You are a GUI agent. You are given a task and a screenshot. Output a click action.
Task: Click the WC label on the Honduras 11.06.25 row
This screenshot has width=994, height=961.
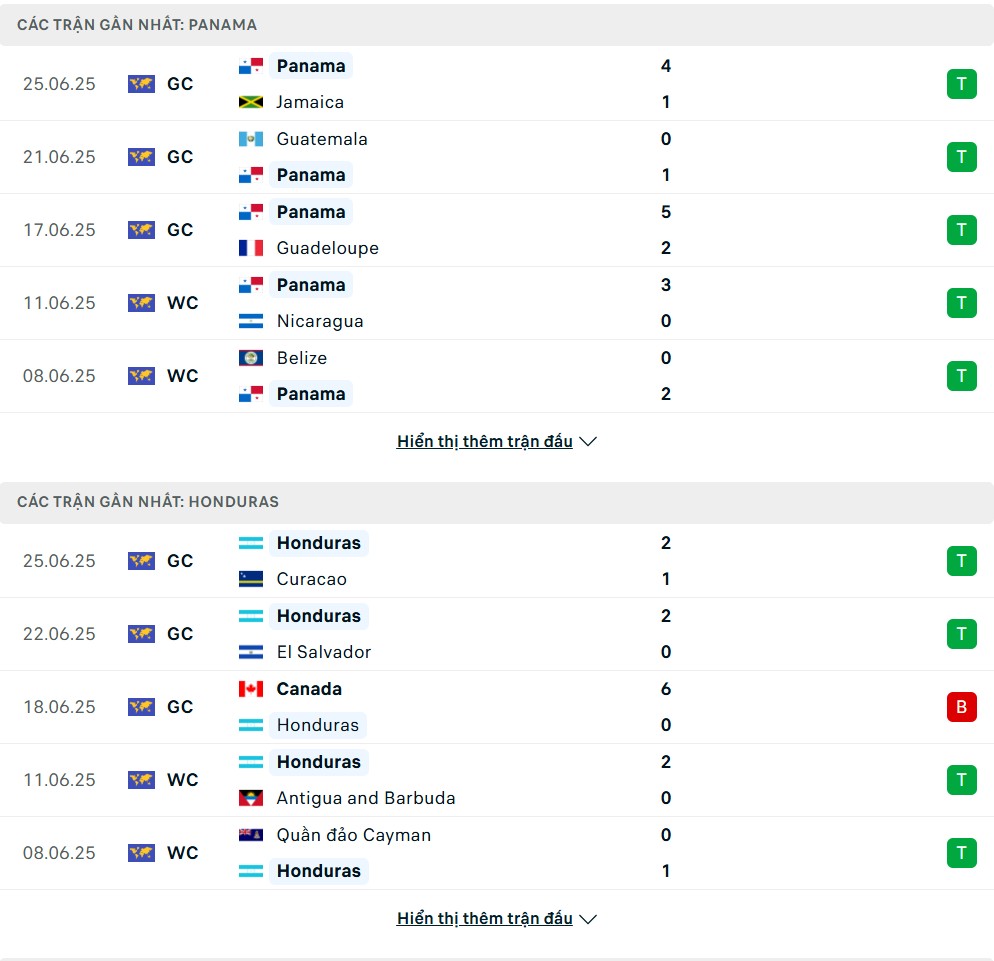(183, 779)
